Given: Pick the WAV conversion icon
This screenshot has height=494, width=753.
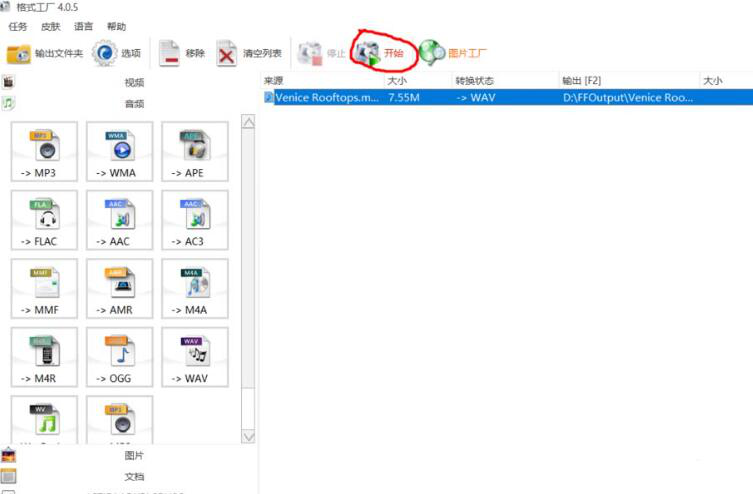Looking at the screenshot, I should 195,357.
